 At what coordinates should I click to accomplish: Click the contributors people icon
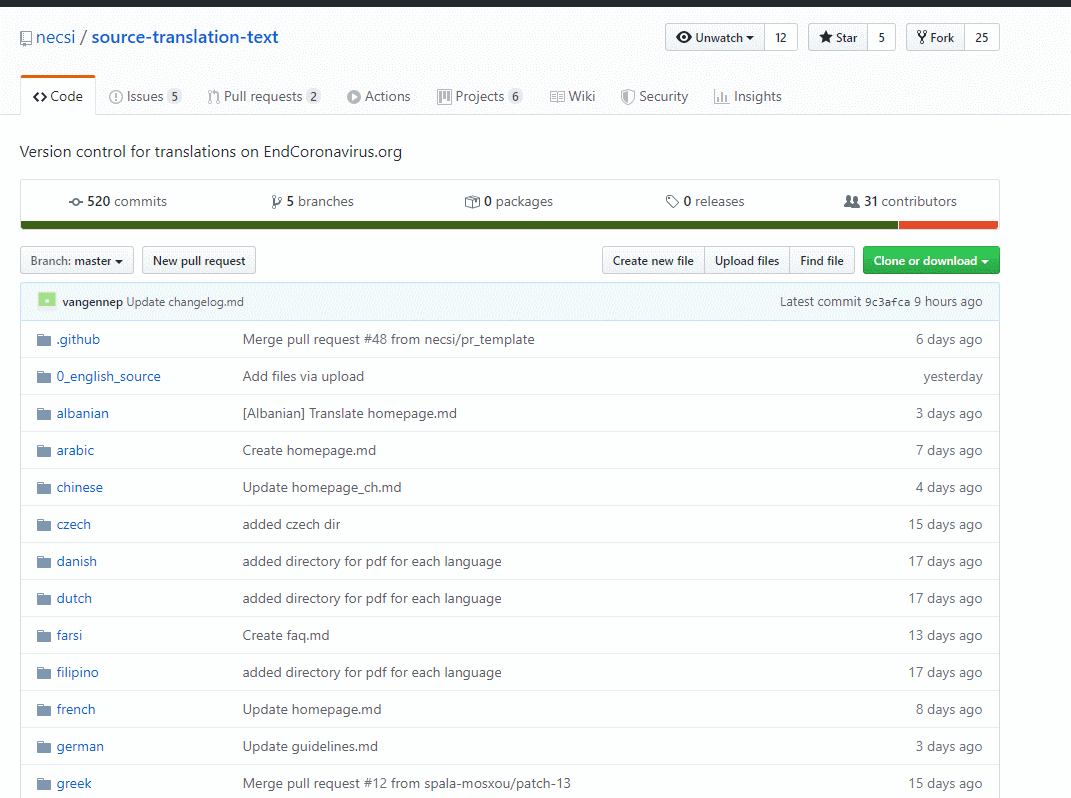click(x=852, y=202)
